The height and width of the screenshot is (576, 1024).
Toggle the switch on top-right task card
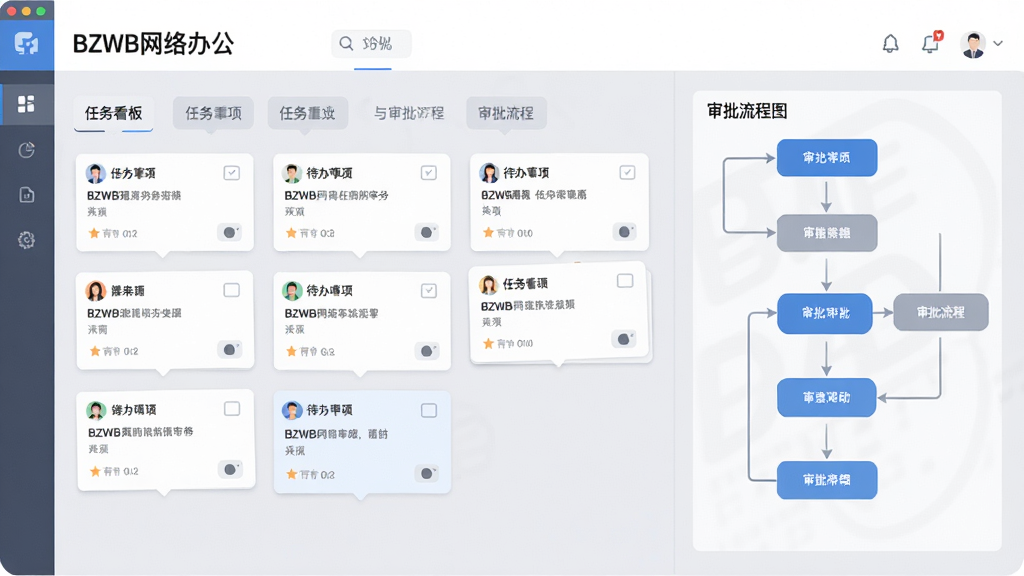624,231
